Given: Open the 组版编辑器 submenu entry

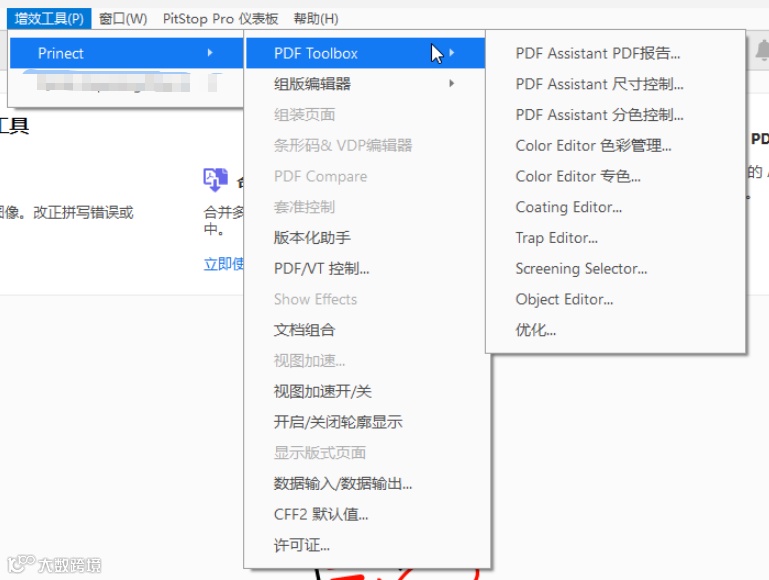Looking at the screenshot, I should [365, 84].
